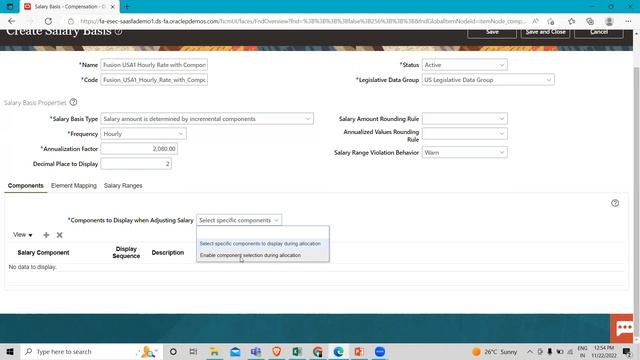Open a new browser tab with plus icon

coord(127,7)
